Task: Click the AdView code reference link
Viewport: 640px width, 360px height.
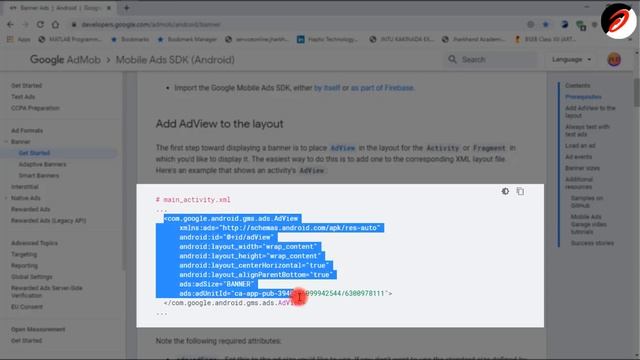Action: coord(342,148)
